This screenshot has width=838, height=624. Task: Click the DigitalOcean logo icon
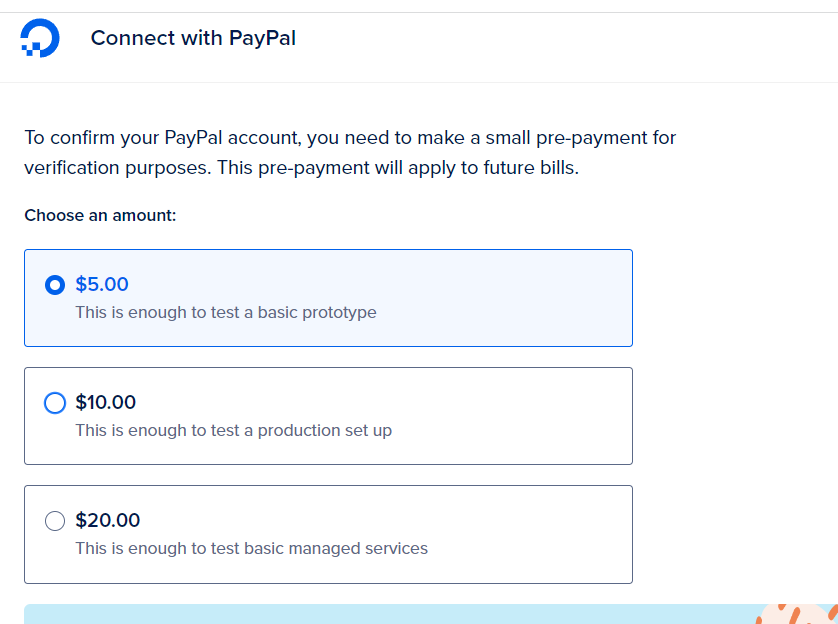click(x=40, y=39)
